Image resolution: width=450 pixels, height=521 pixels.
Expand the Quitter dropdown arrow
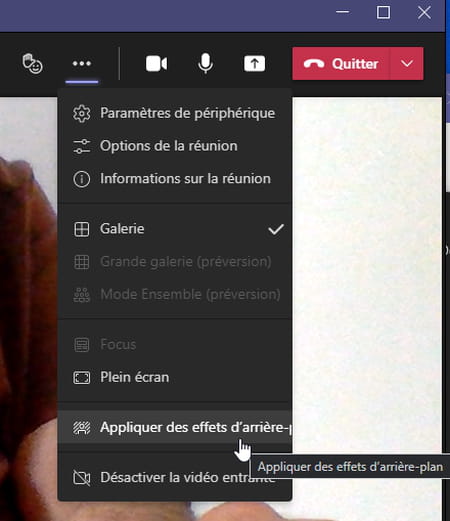pyautogui.click(x=407, y=63)
